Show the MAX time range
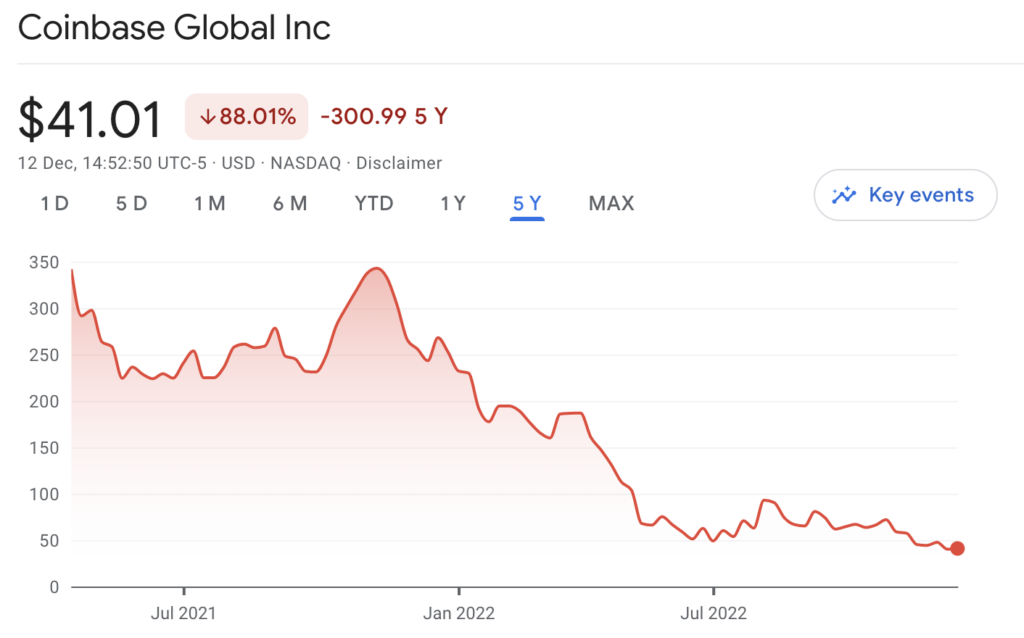Screen dimensions: 1024x638 point(611,204)
